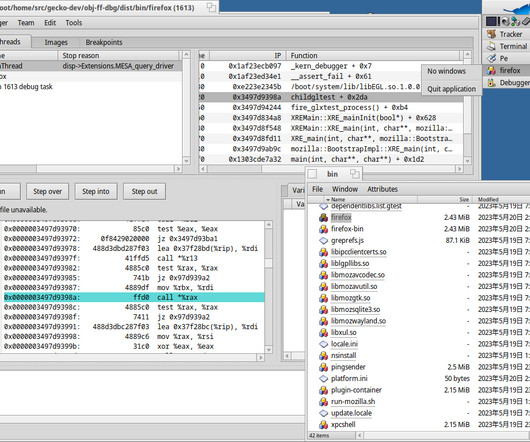Click disassembly view scroll down arrow
The image size is (530, 442).
coord(268,349)
